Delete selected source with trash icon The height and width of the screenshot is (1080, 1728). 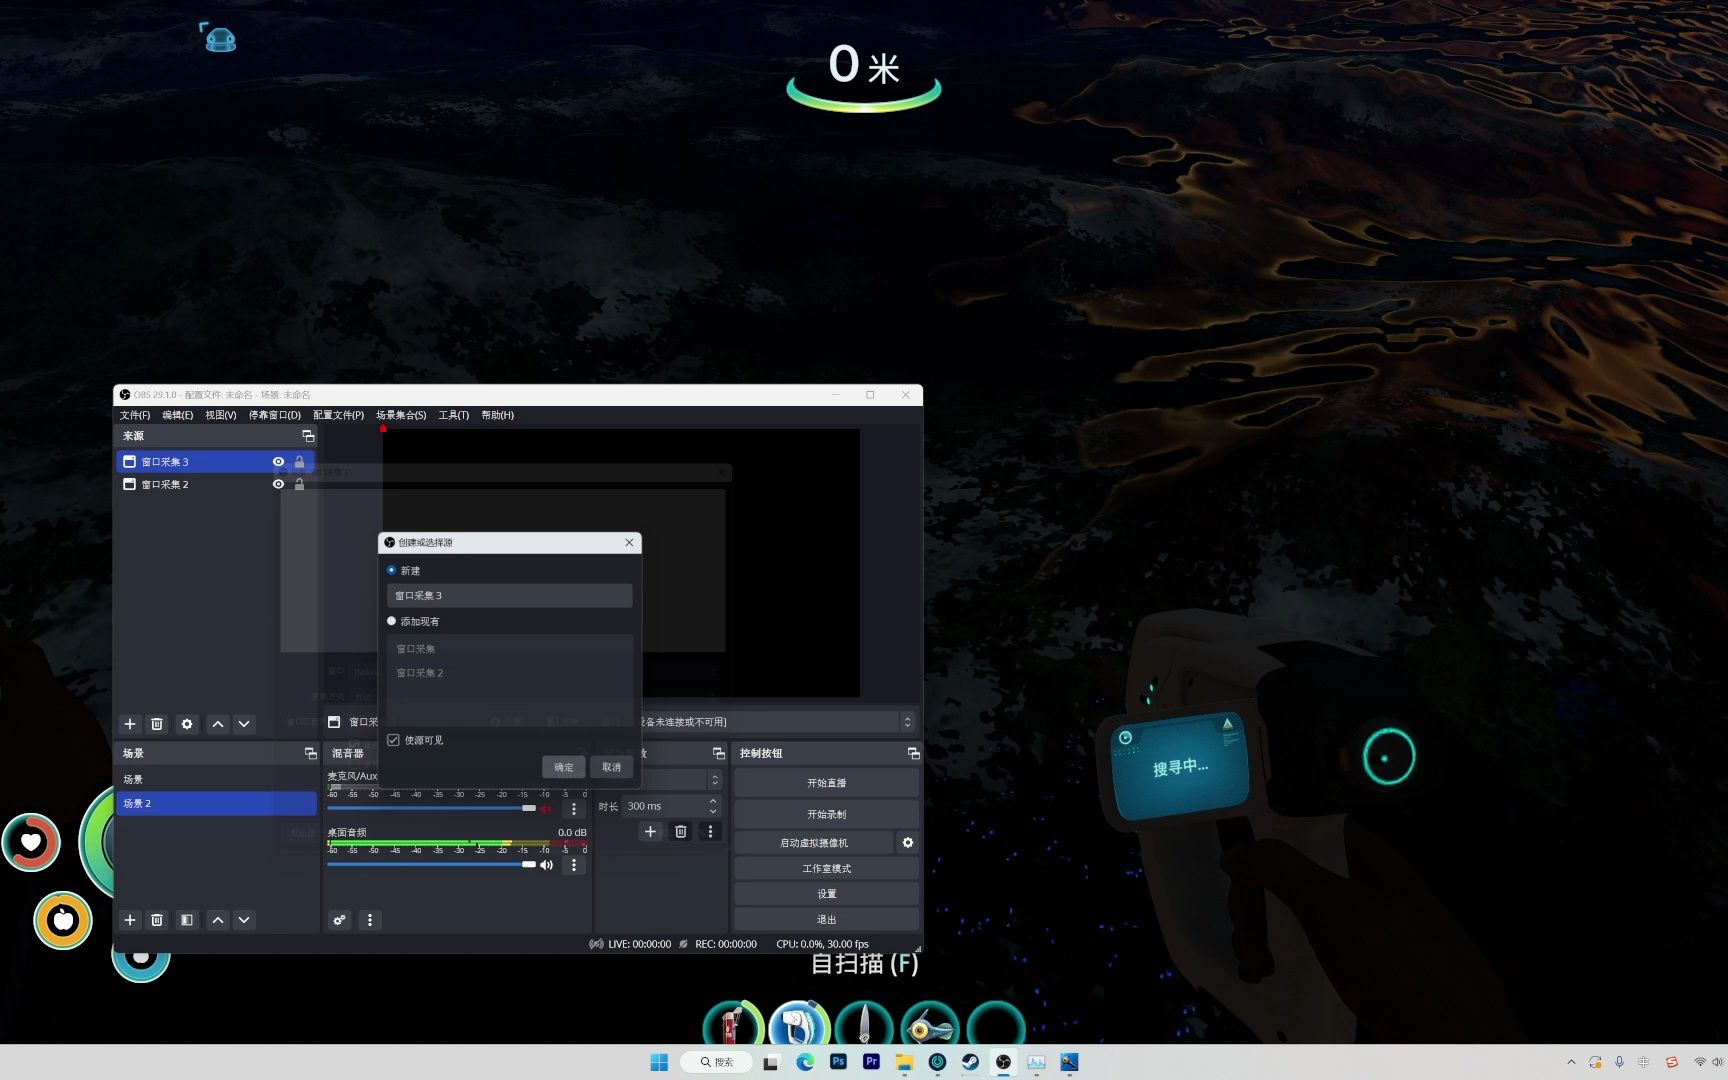click(157, 724)
